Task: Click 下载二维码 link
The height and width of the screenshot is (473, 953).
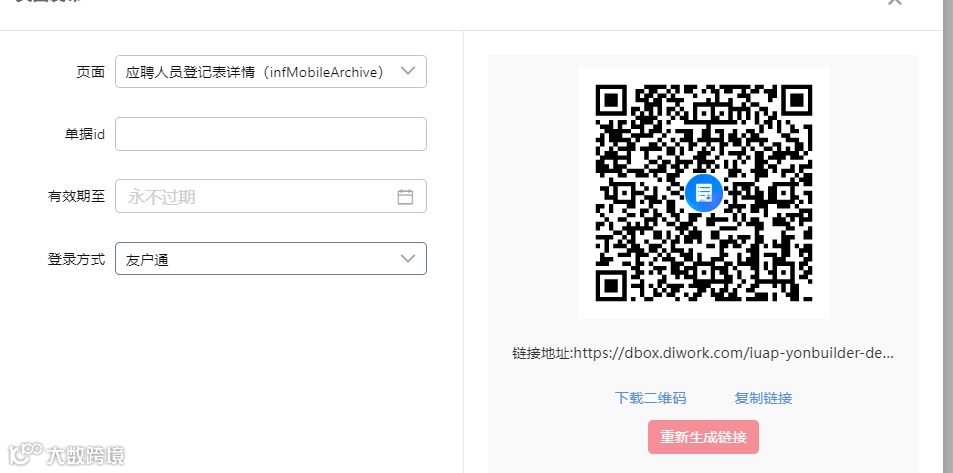Action: click(650, 398)
